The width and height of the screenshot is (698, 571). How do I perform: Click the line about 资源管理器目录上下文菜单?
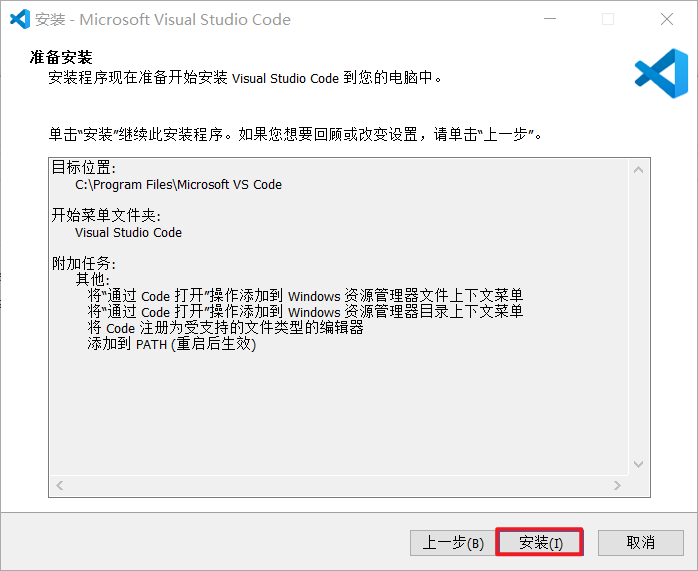[x=305, y=312]
